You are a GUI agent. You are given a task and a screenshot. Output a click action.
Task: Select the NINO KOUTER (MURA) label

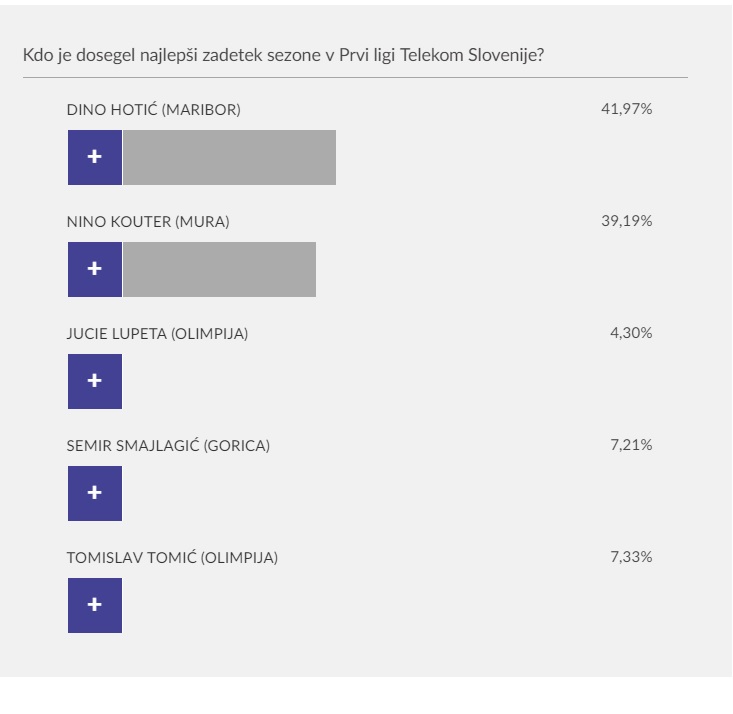click(x=148, y=222)
